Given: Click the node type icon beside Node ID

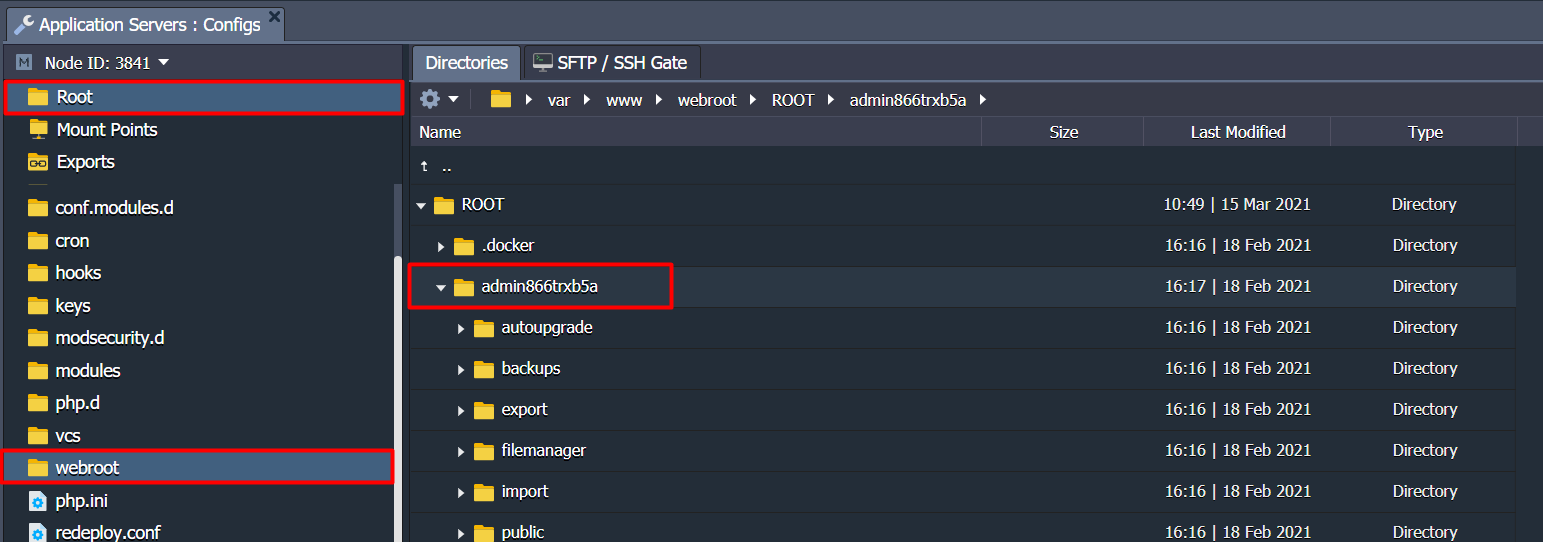Looking at the screenshot, I should (24, 62).
